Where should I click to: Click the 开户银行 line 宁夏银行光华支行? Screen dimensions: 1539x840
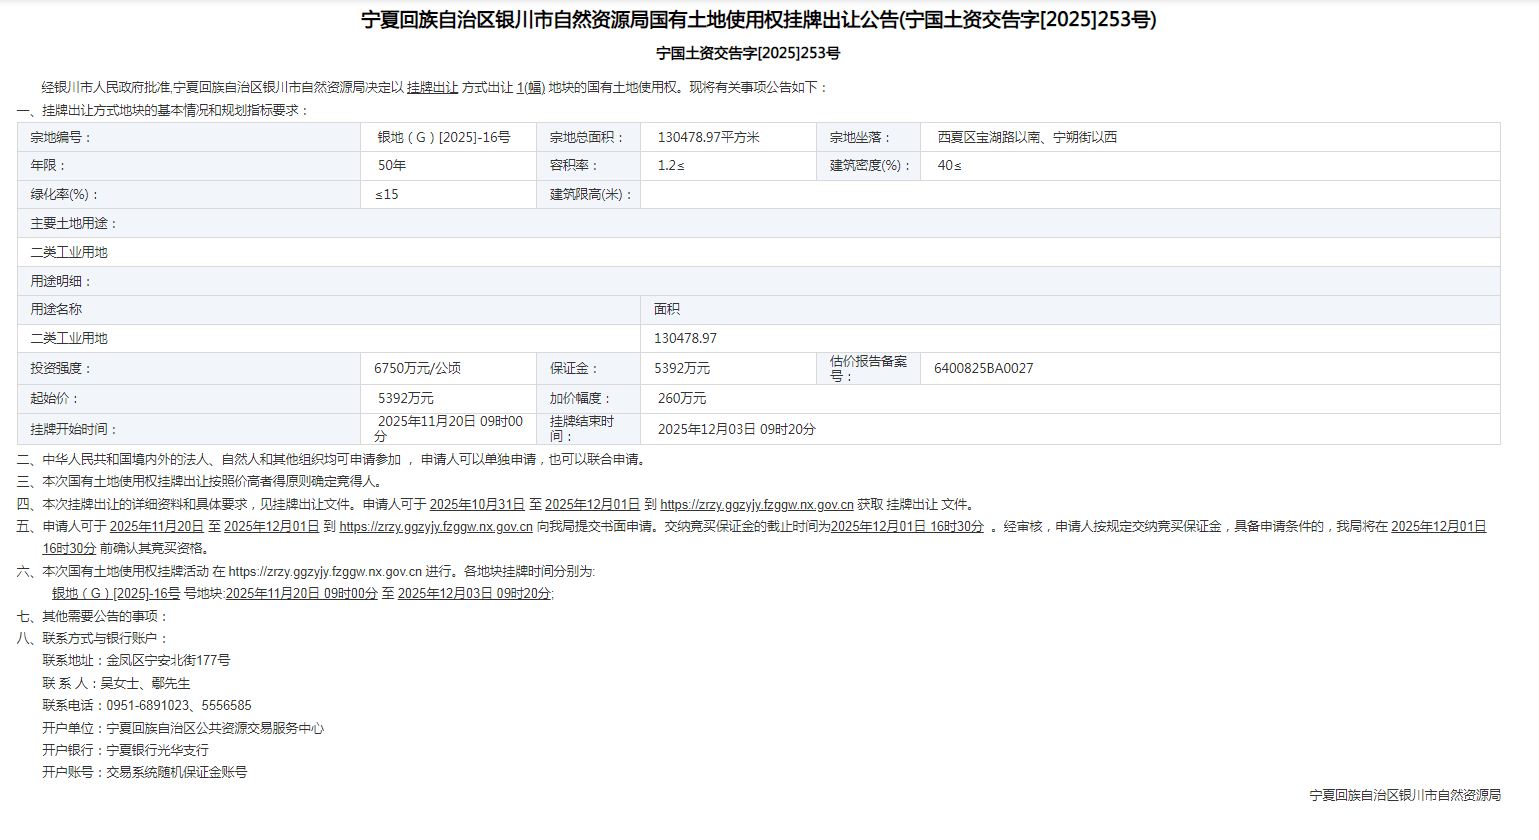[x=158, y=751]
